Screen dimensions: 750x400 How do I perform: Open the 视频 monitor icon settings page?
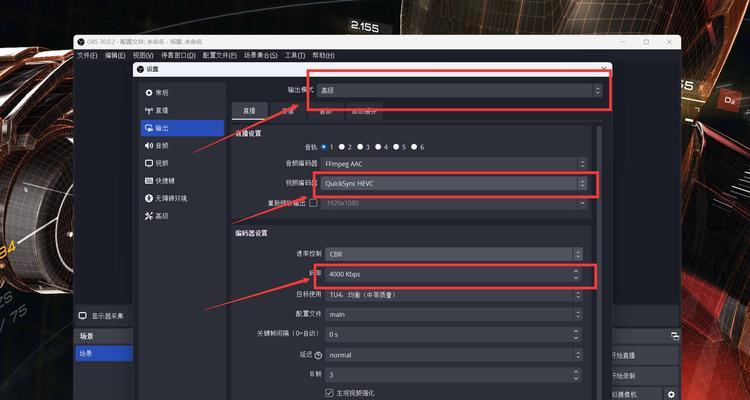pos(149,163)
